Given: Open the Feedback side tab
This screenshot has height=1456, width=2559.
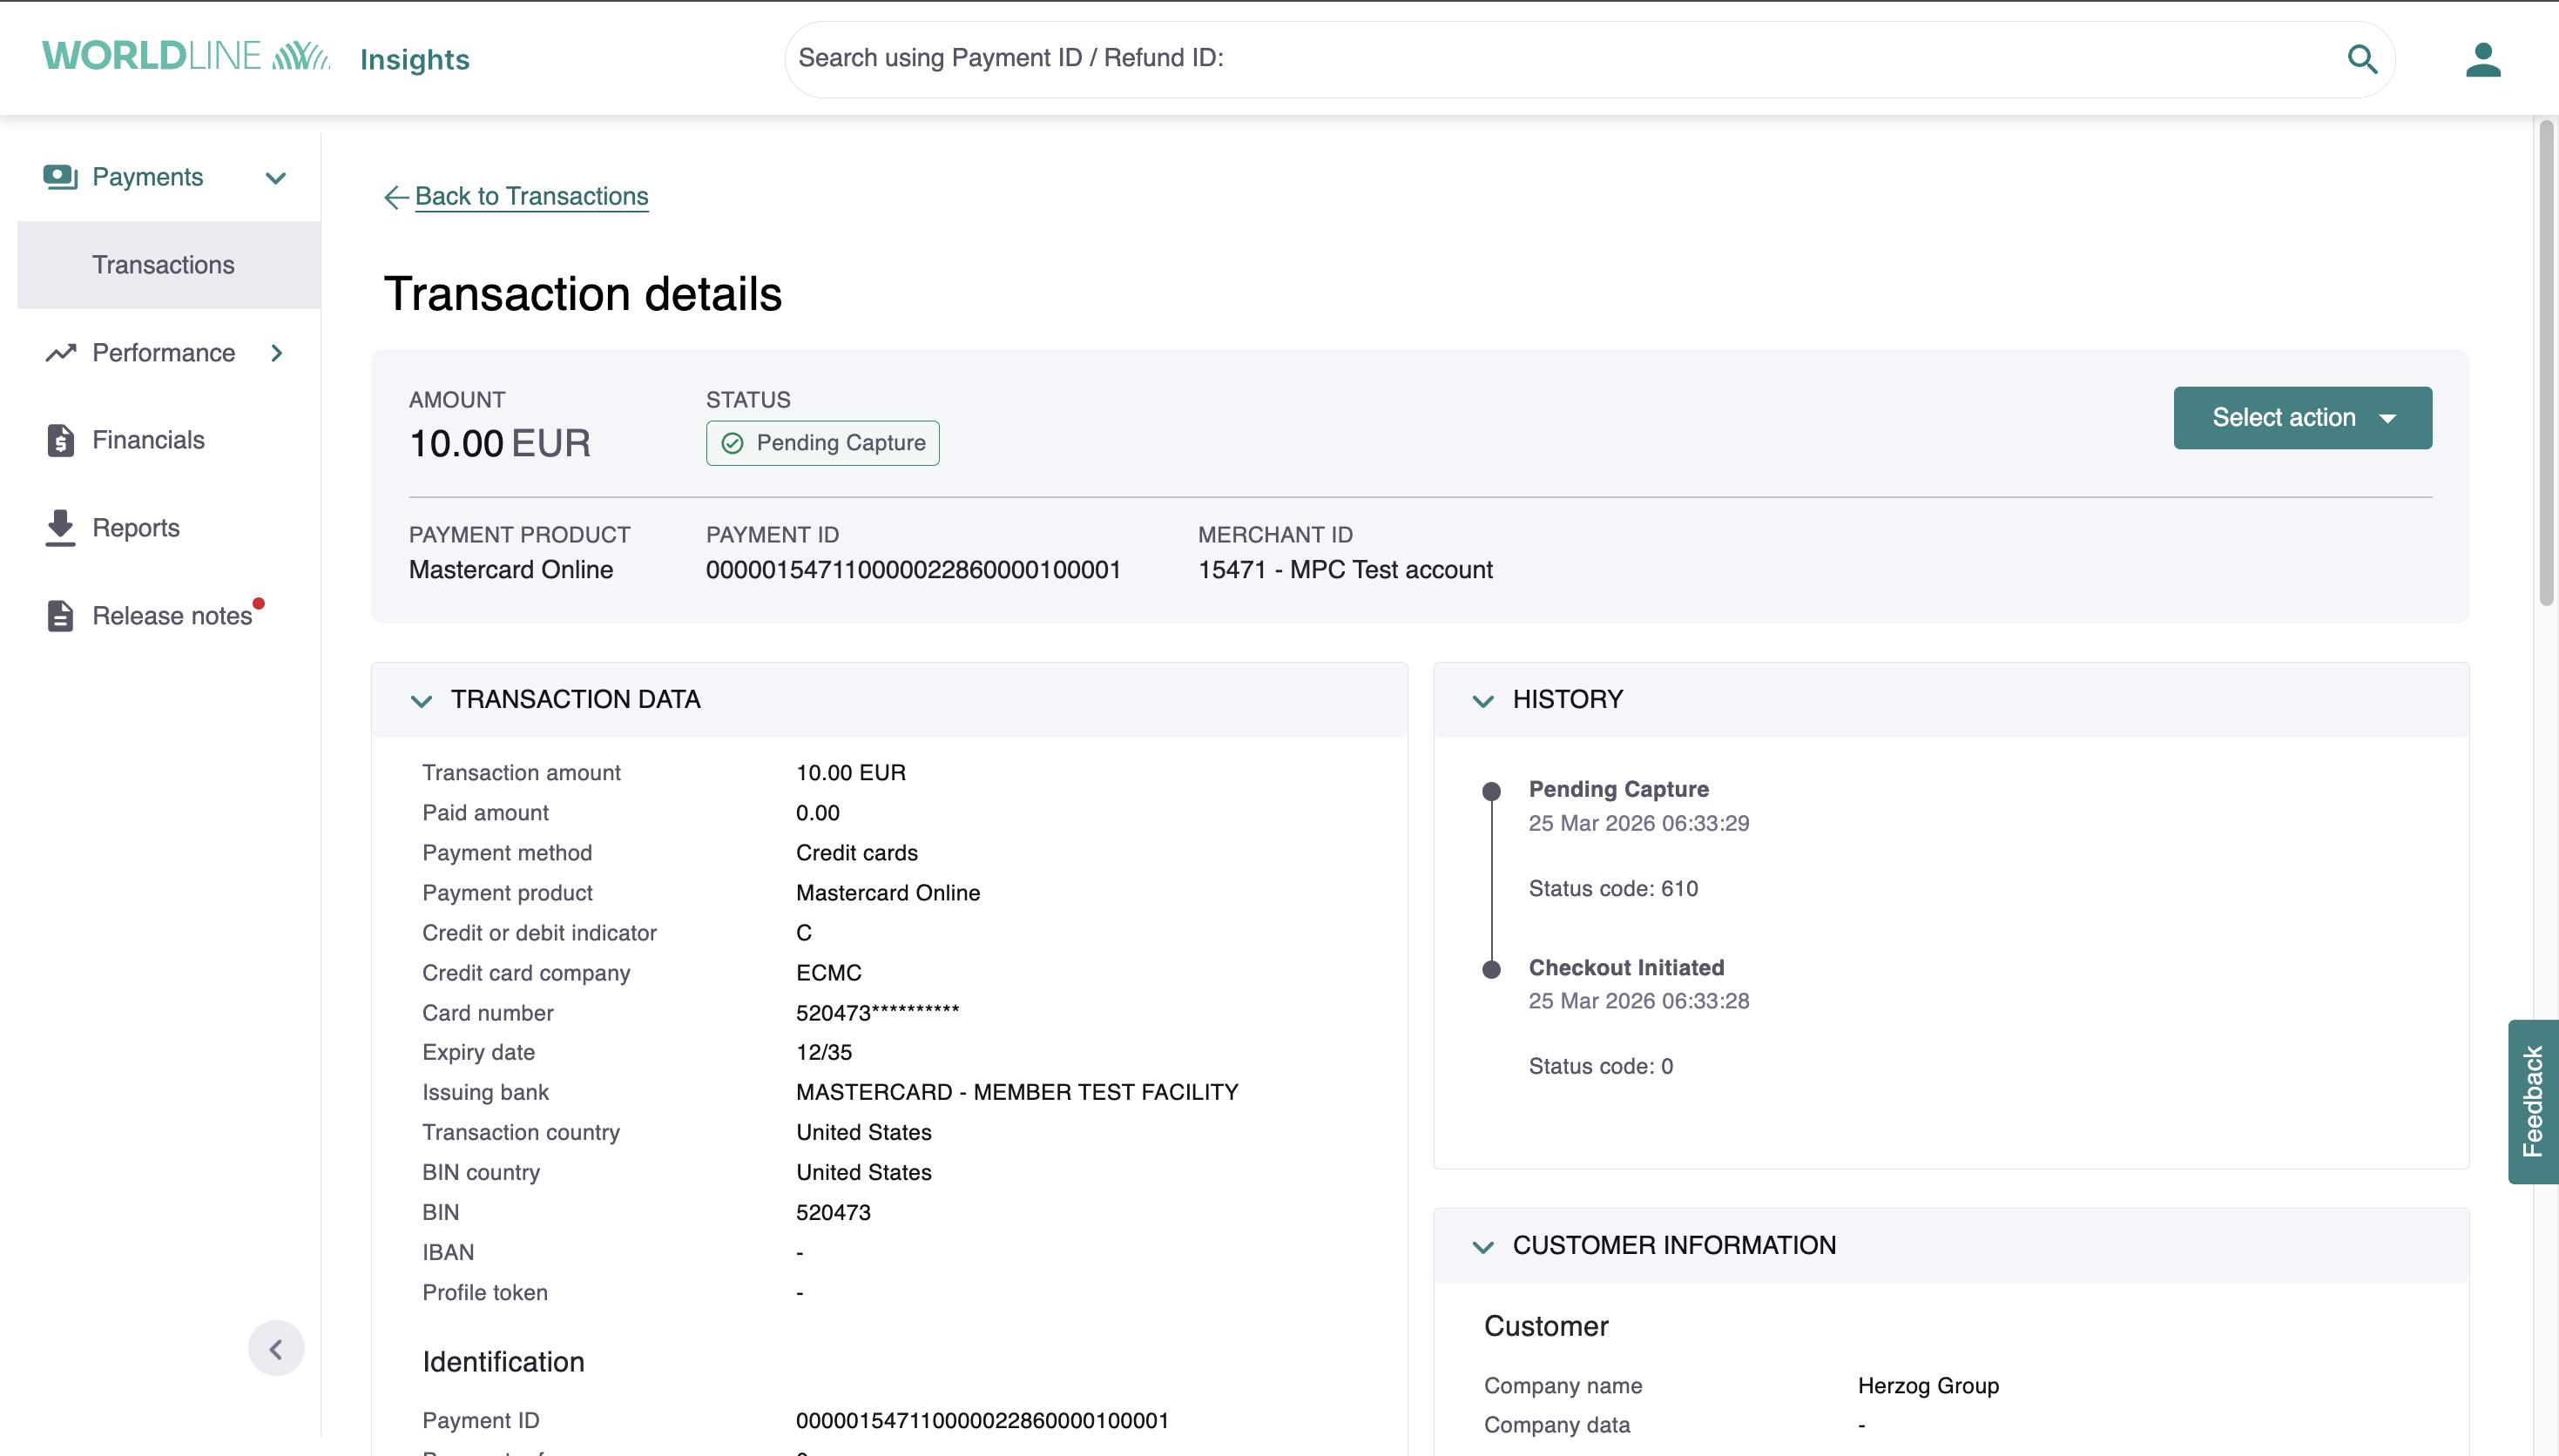Looking at the screenshot, I should pos(2533,1102).
